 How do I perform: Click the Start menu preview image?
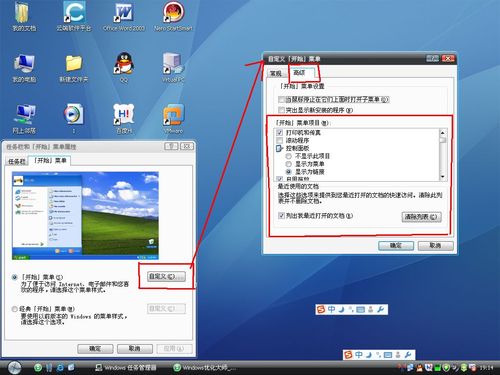coord(85,216)
